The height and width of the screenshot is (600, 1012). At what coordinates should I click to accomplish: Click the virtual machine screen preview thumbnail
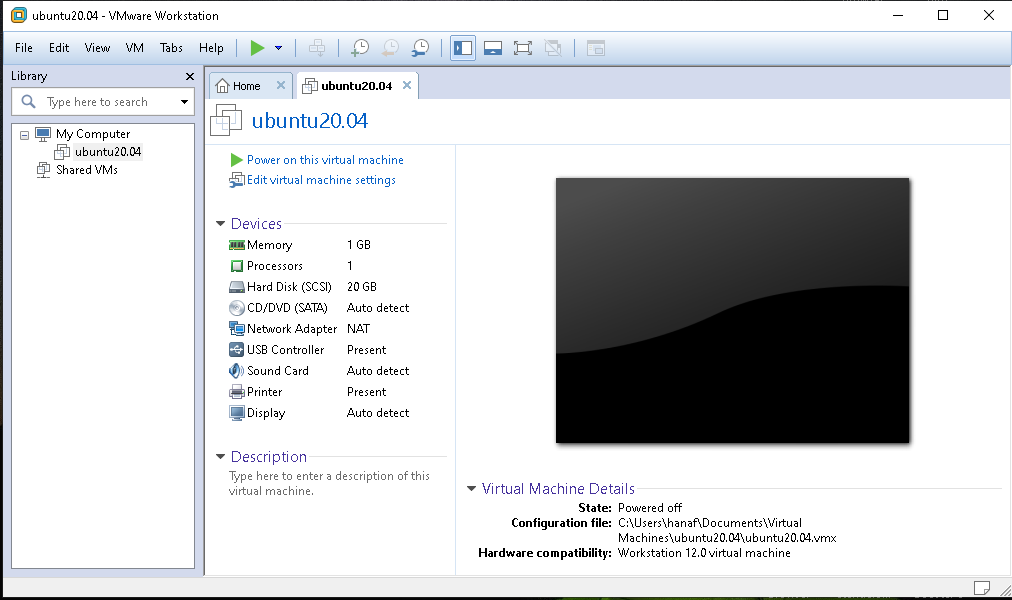pos(733,310)
